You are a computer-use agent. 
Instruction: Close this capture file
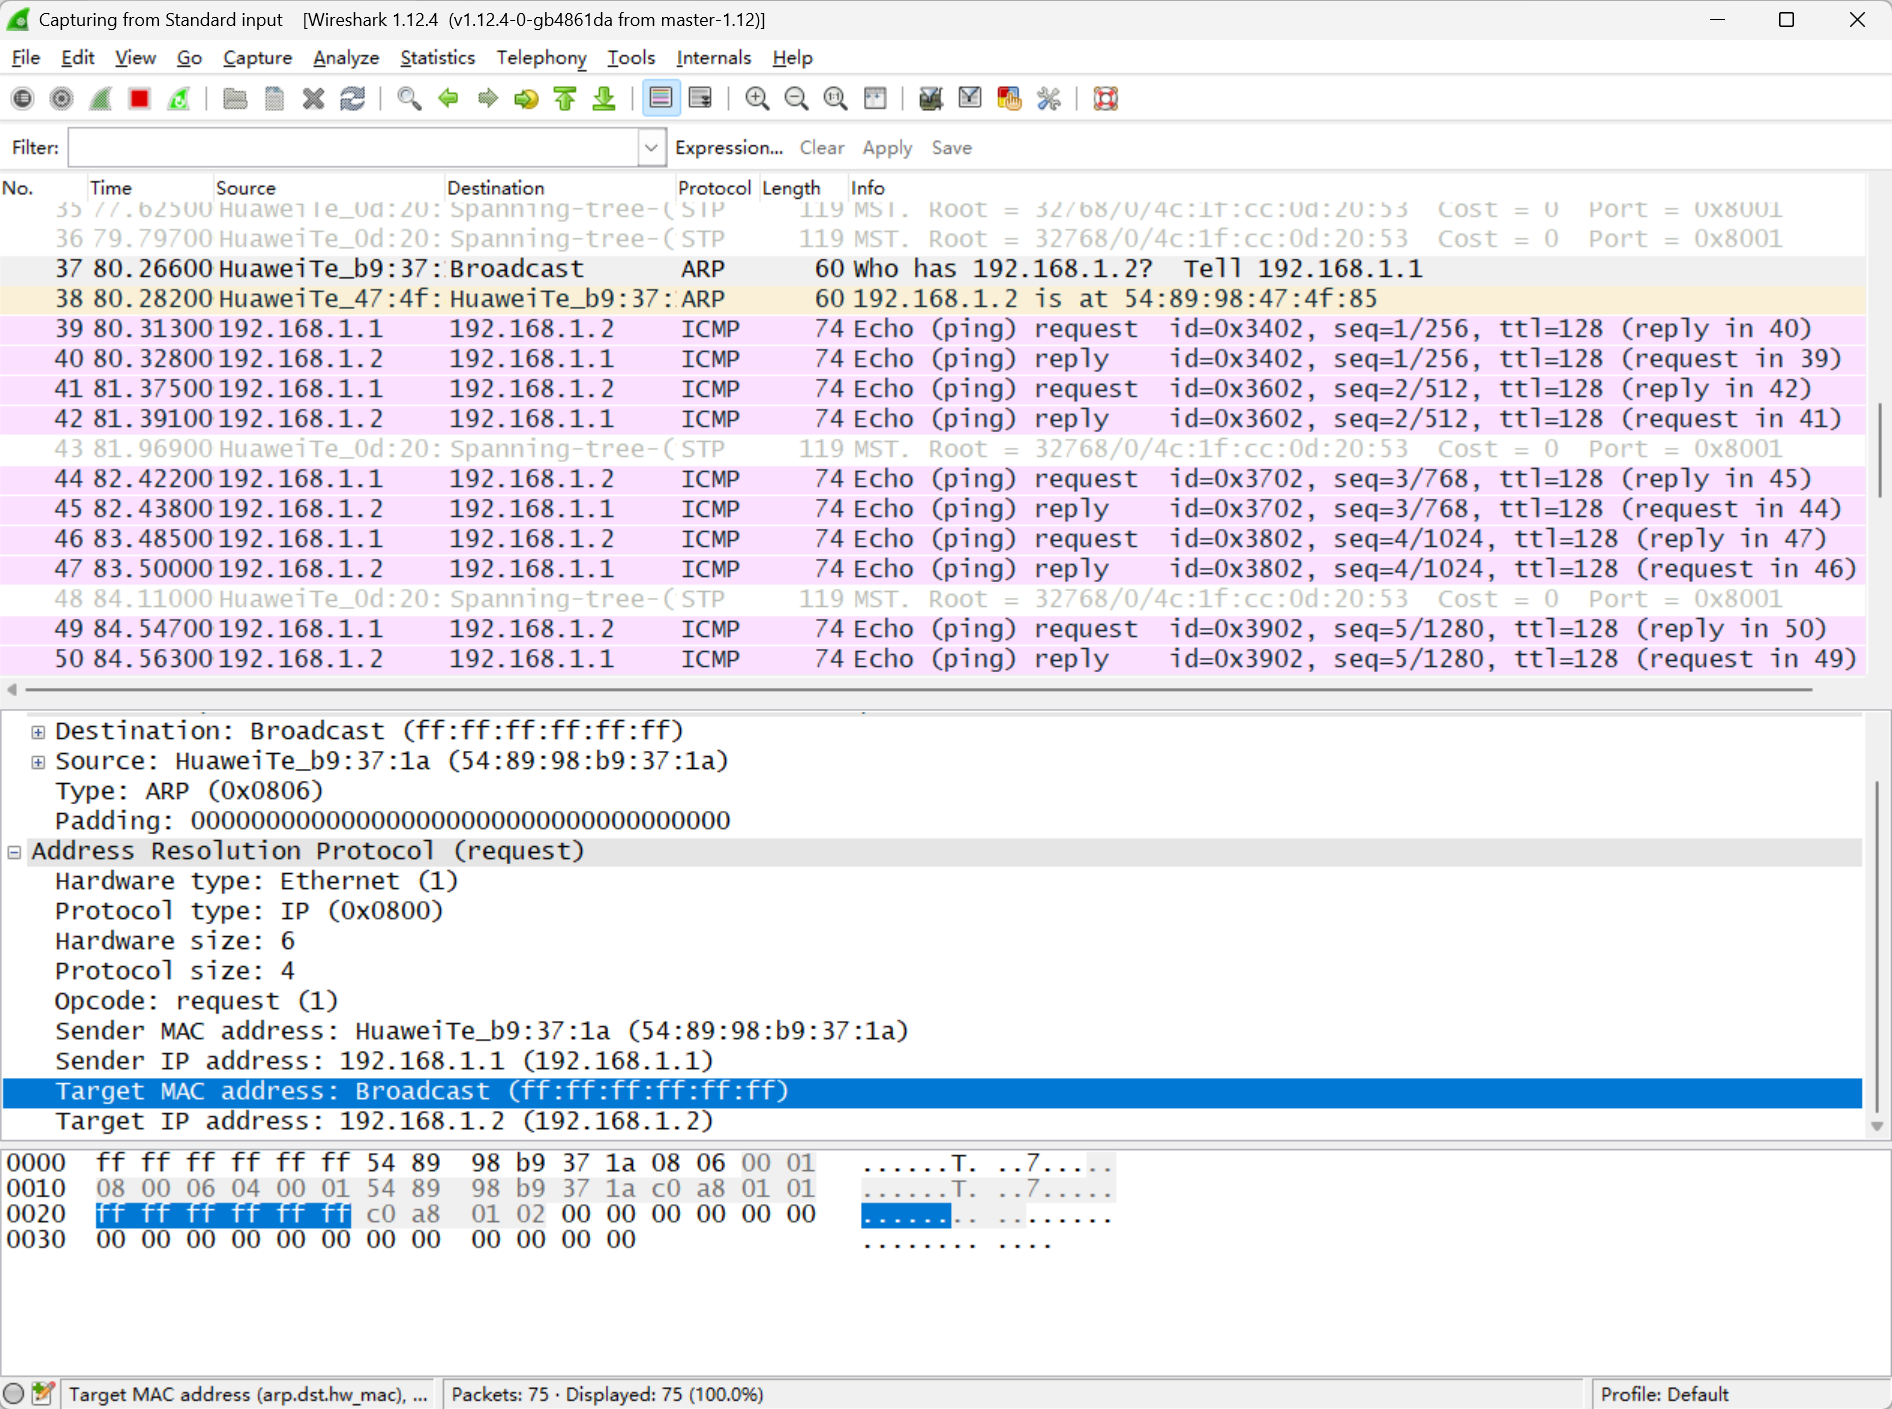click(x=313, y=98)
